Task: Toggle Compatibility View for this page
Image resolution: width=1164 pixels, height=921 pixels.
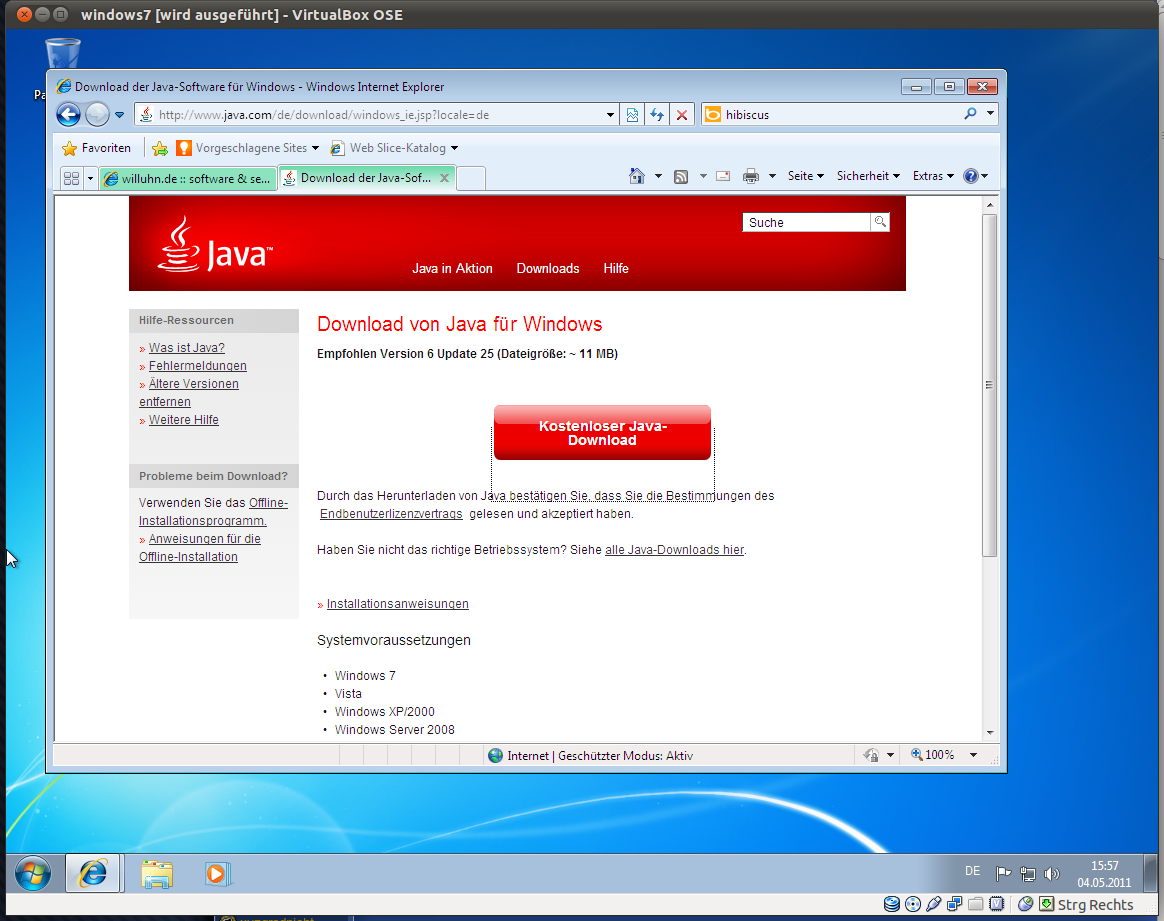Action: click(x=632, y=115)
